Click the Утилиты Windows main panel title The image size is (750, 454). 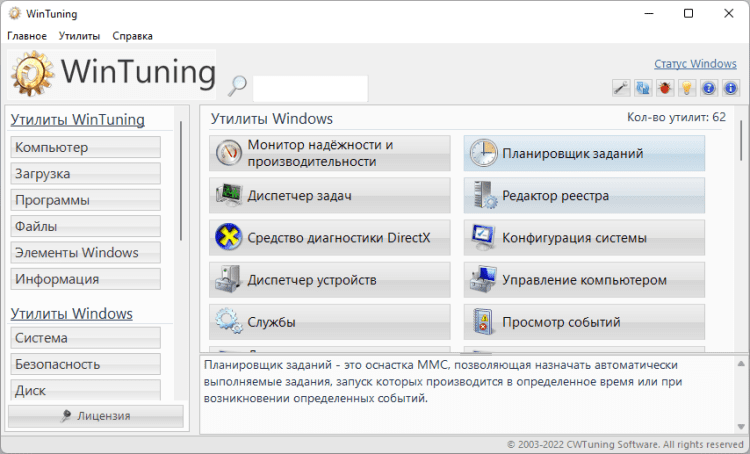coord(272,119)
